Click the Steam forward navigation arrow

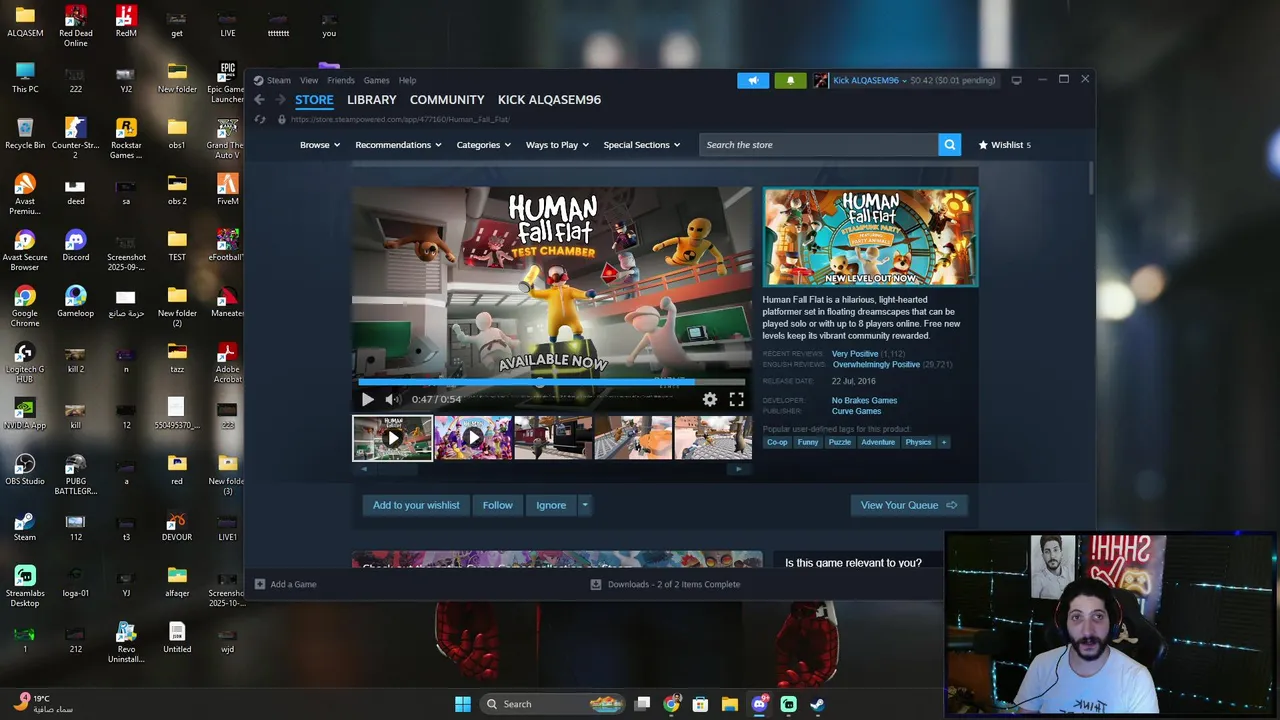[280, 99]
